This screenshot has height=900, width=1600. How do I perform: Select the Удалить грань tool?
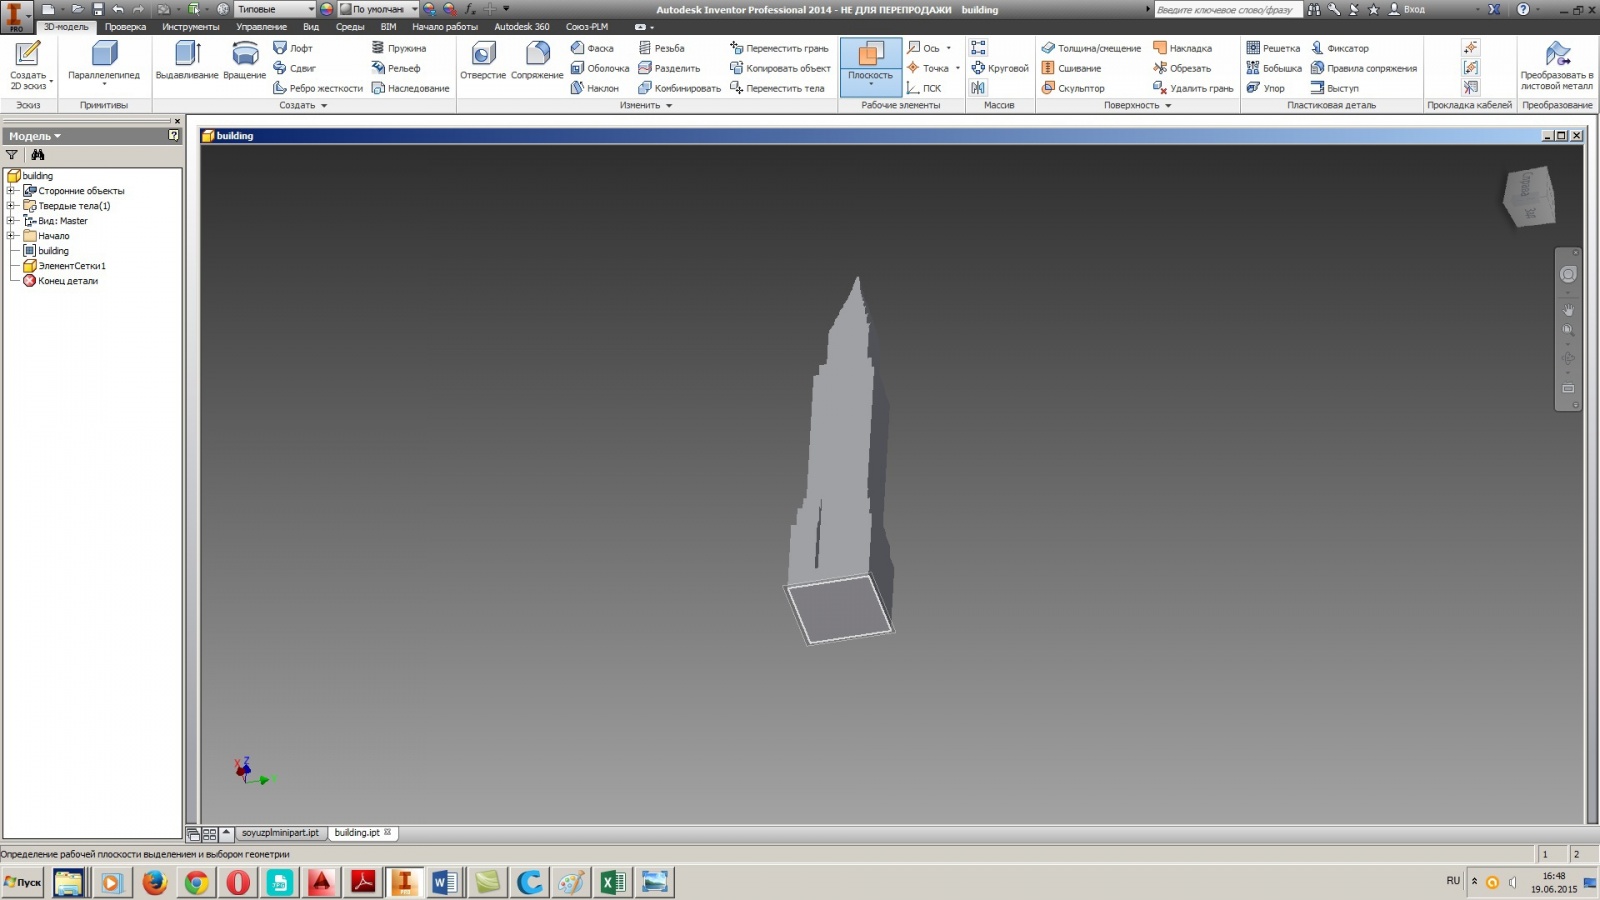[x=1193, y=88]
